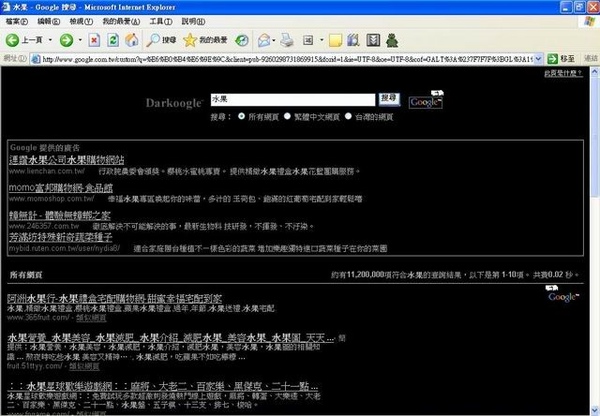Click the dark square toolbar icon beside the frog
Image resolution: width=600 pixels, height=416 pixels.
tap(373, 40)
